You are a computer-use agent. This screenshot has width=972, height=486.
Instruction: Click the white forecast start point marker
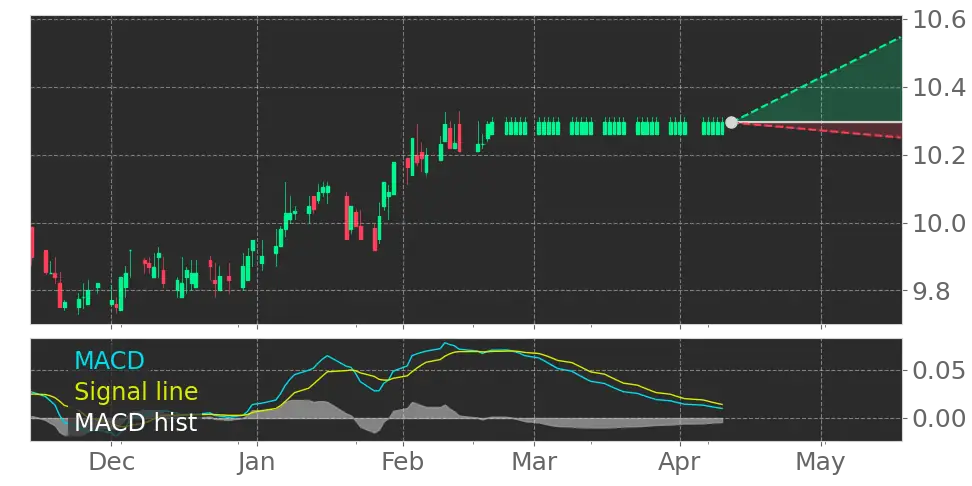(x=731, y=122)
